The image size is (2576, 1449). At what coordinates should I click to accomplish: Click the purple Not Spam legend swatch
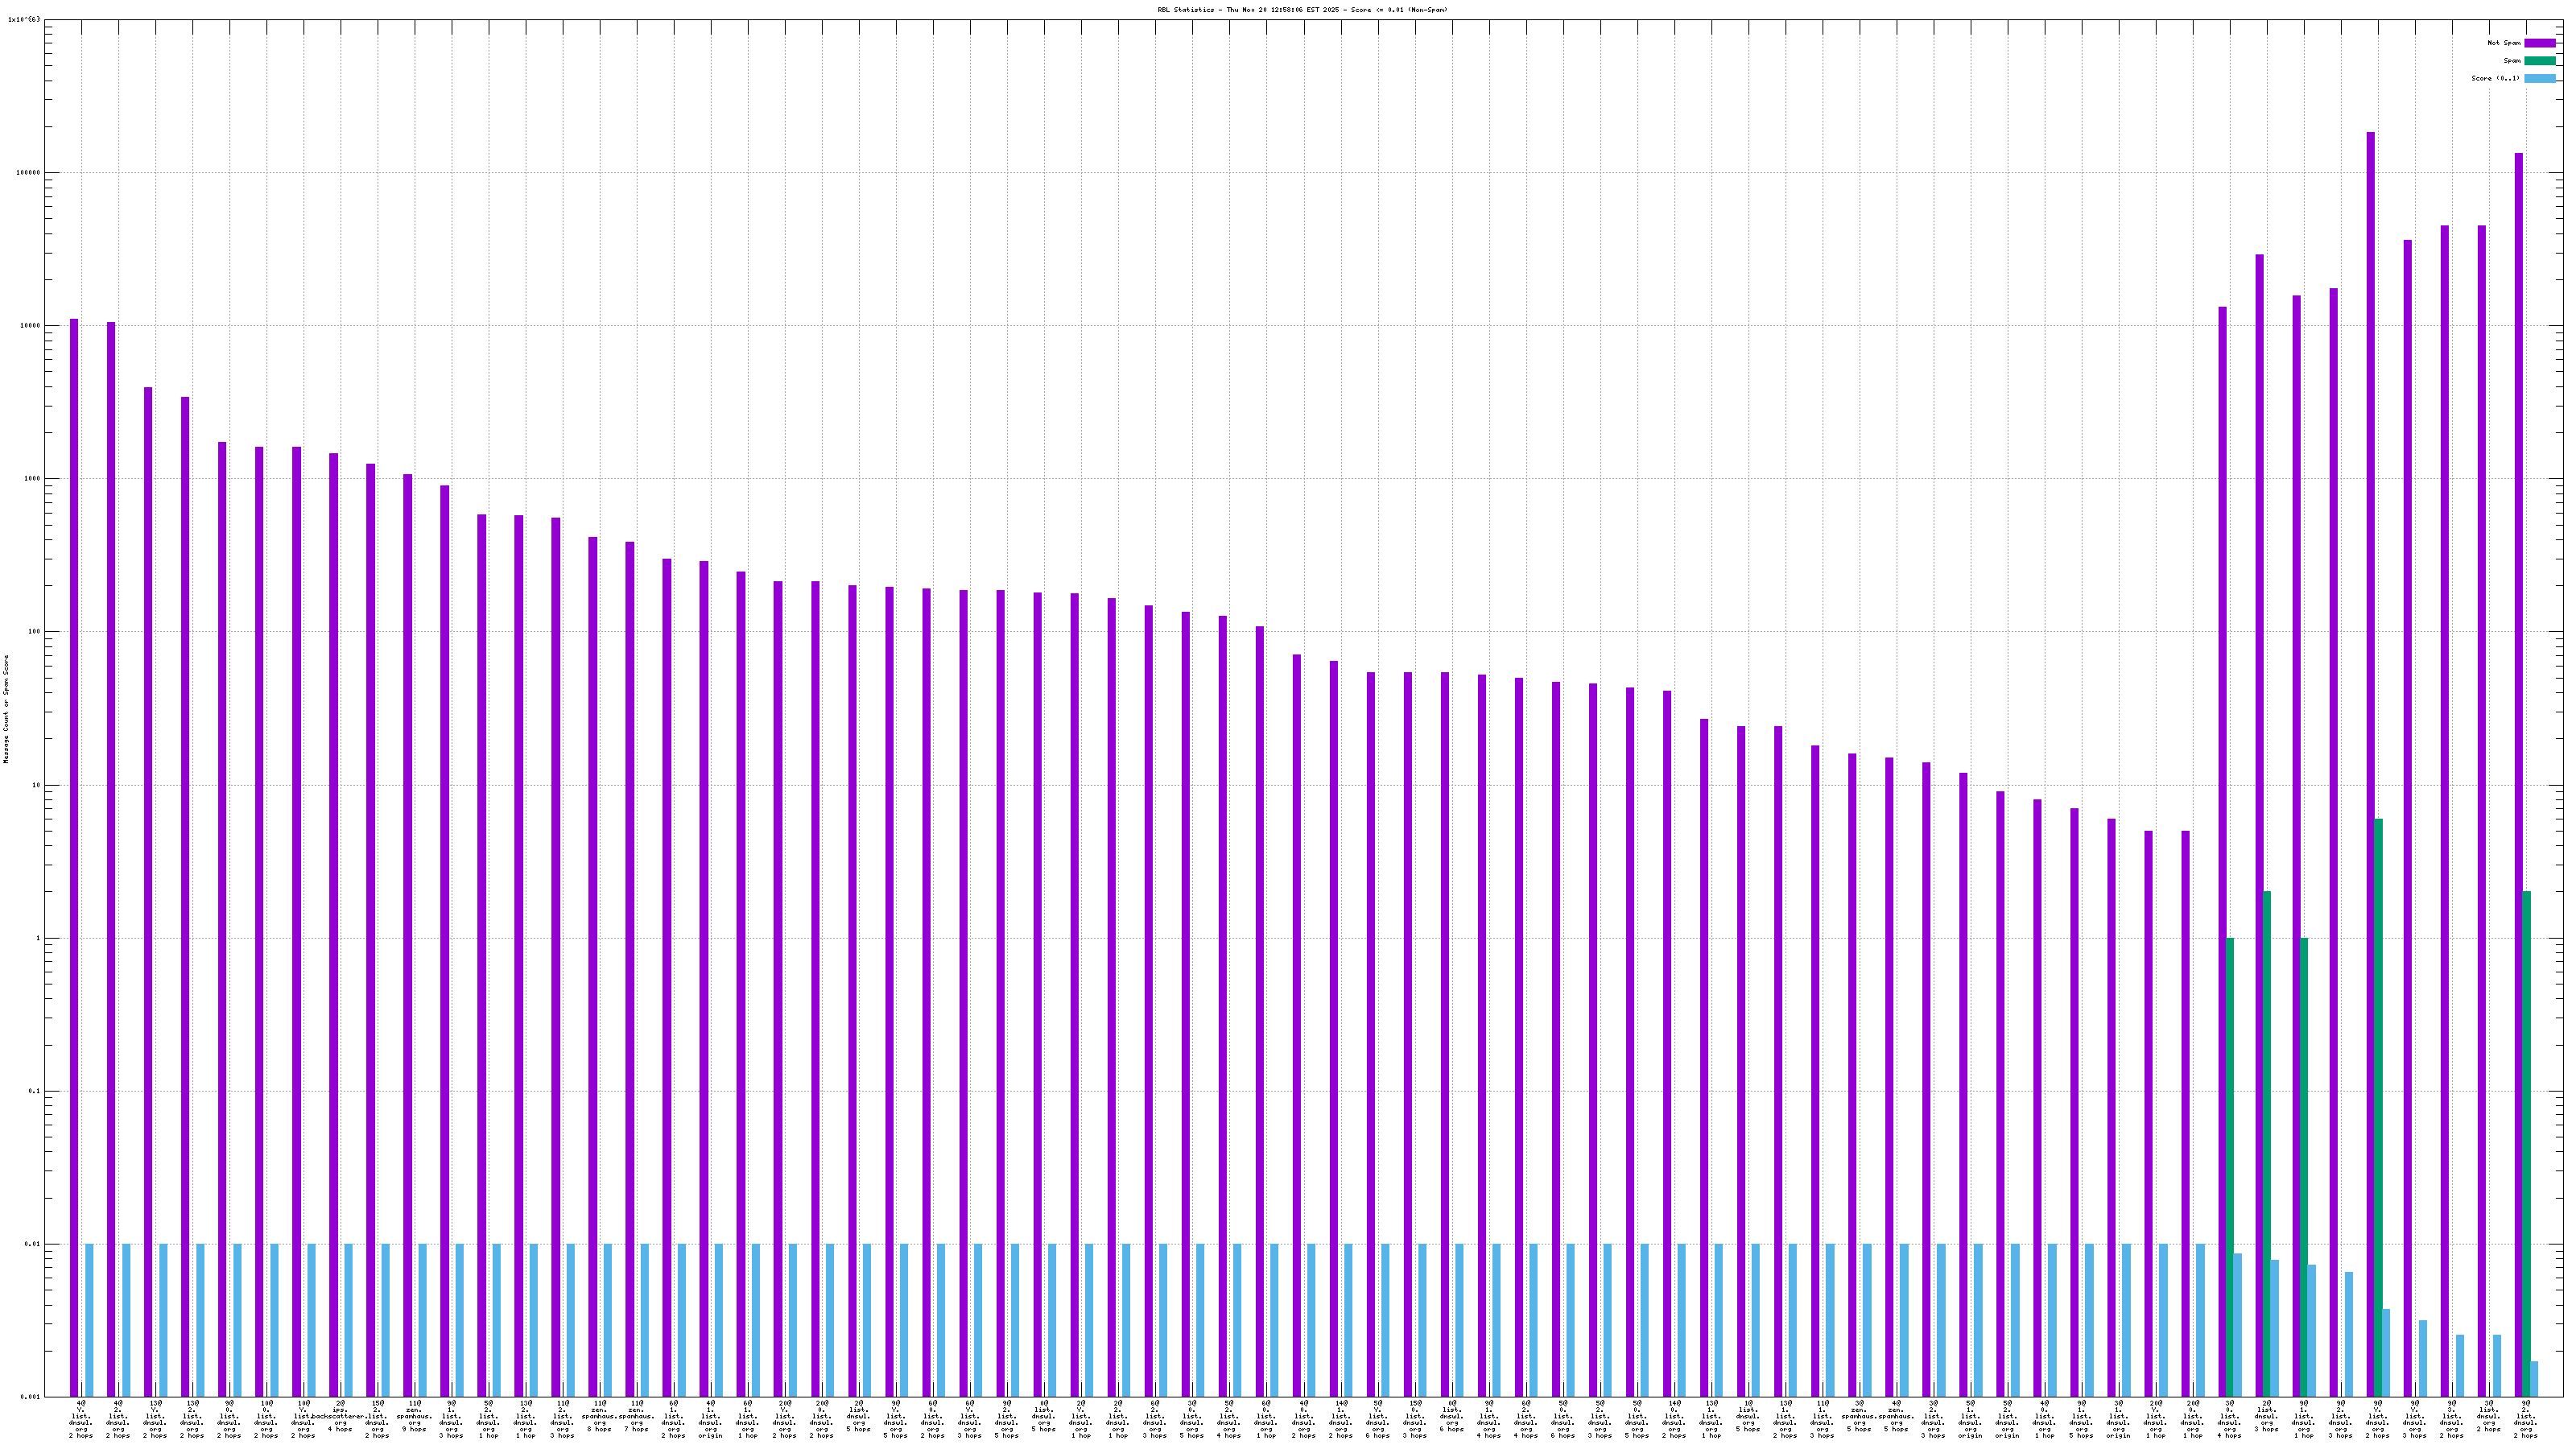[x=2539, y=43]
